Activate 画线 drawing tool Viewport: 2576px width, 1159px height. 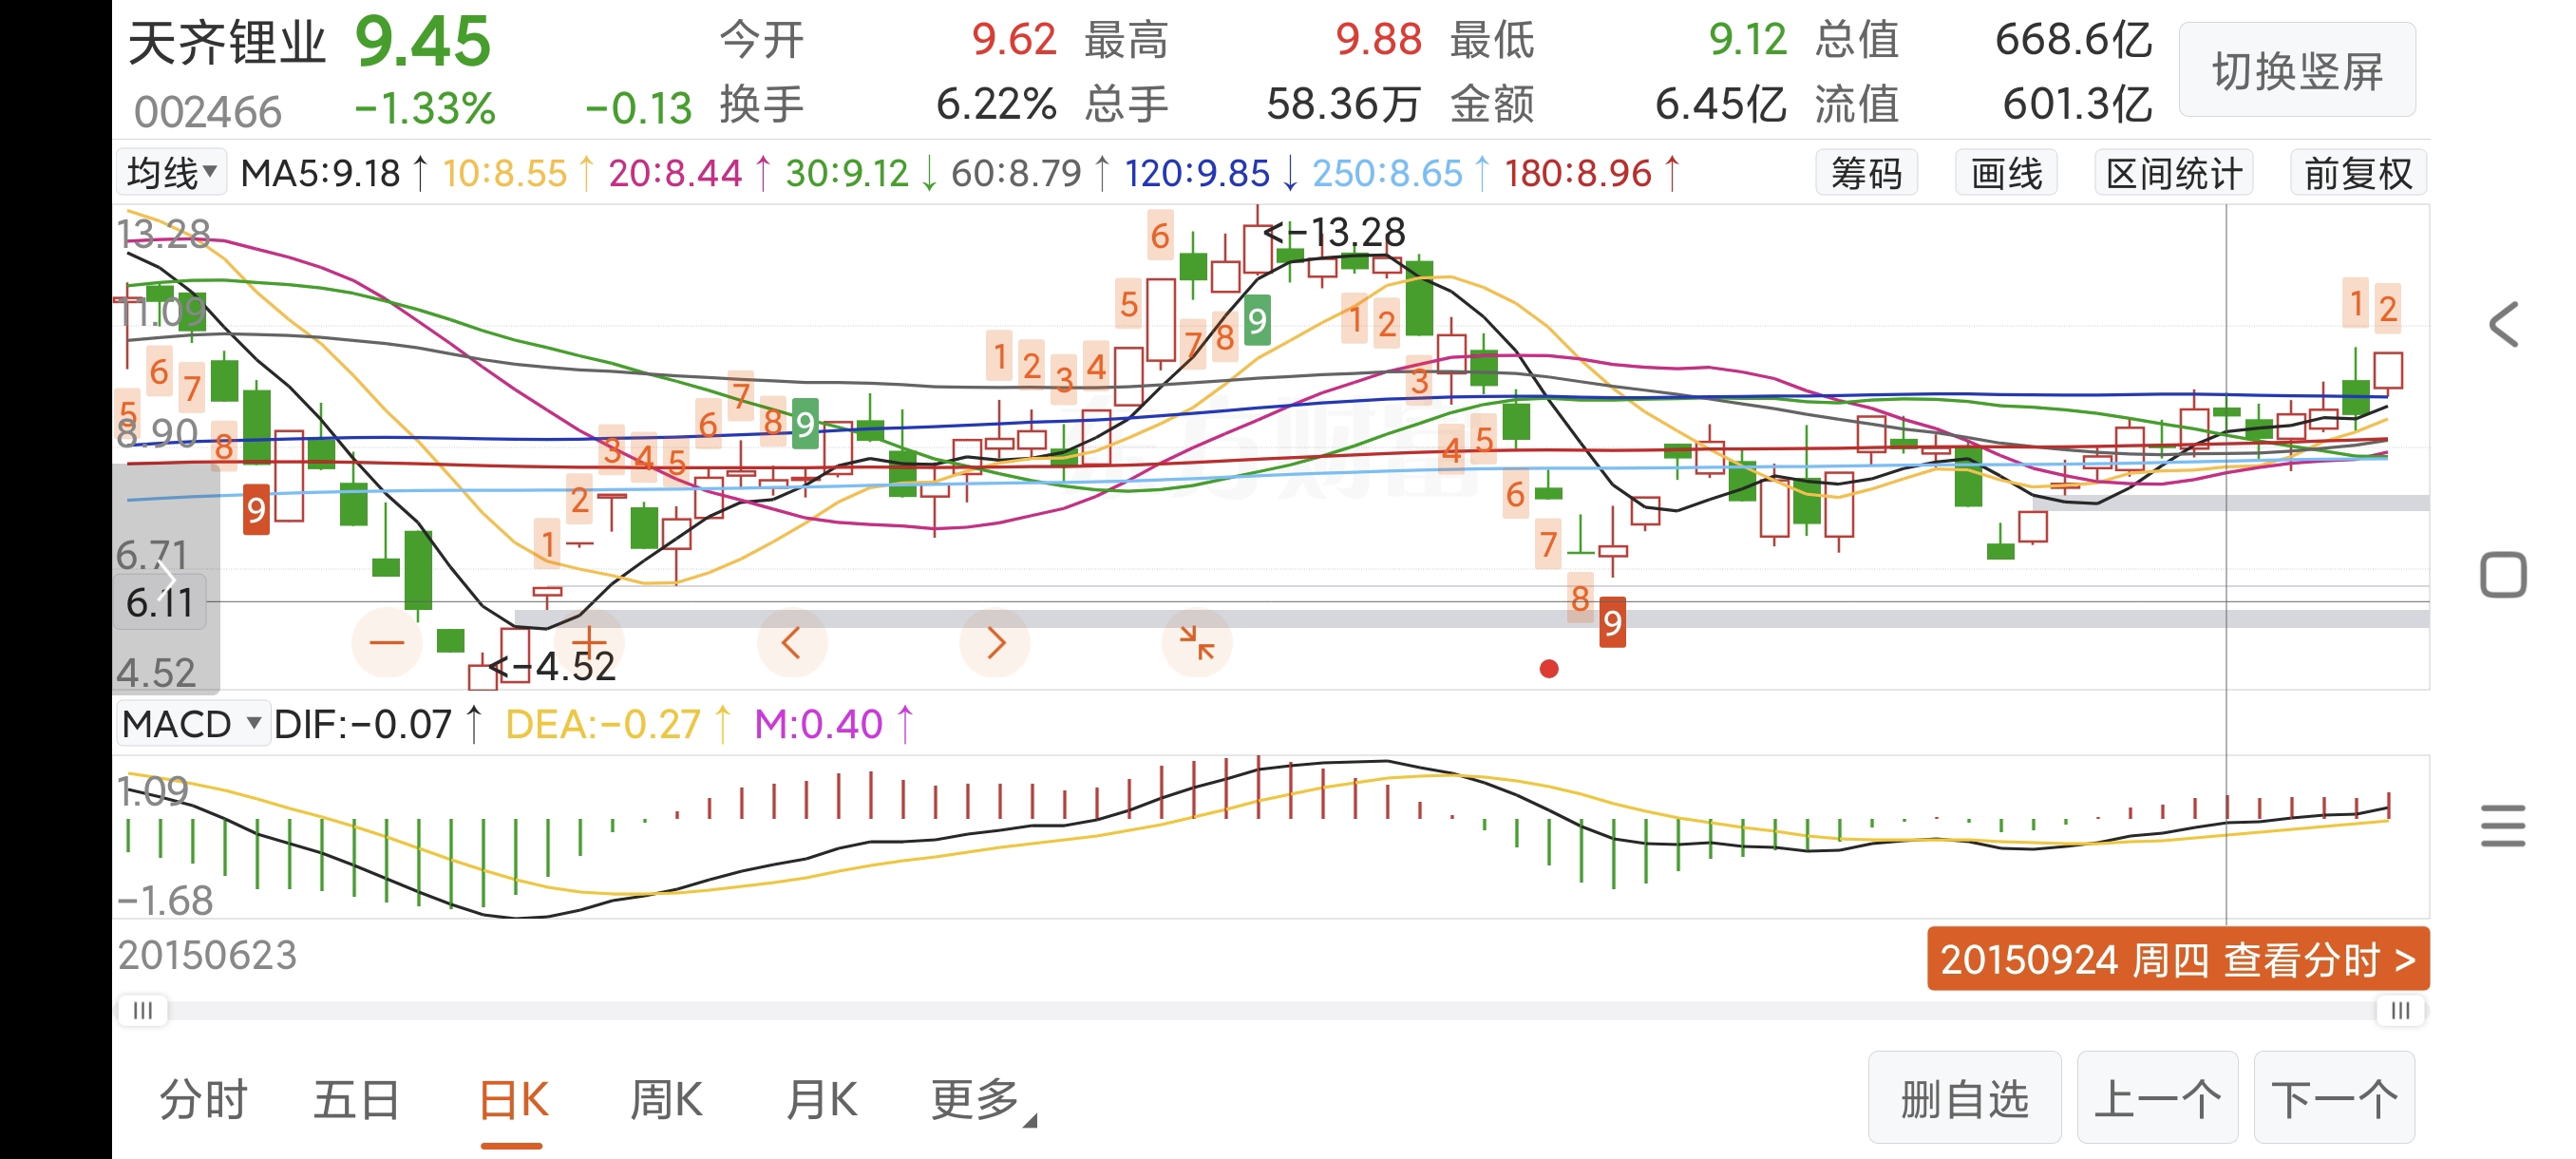[2006, 174]
